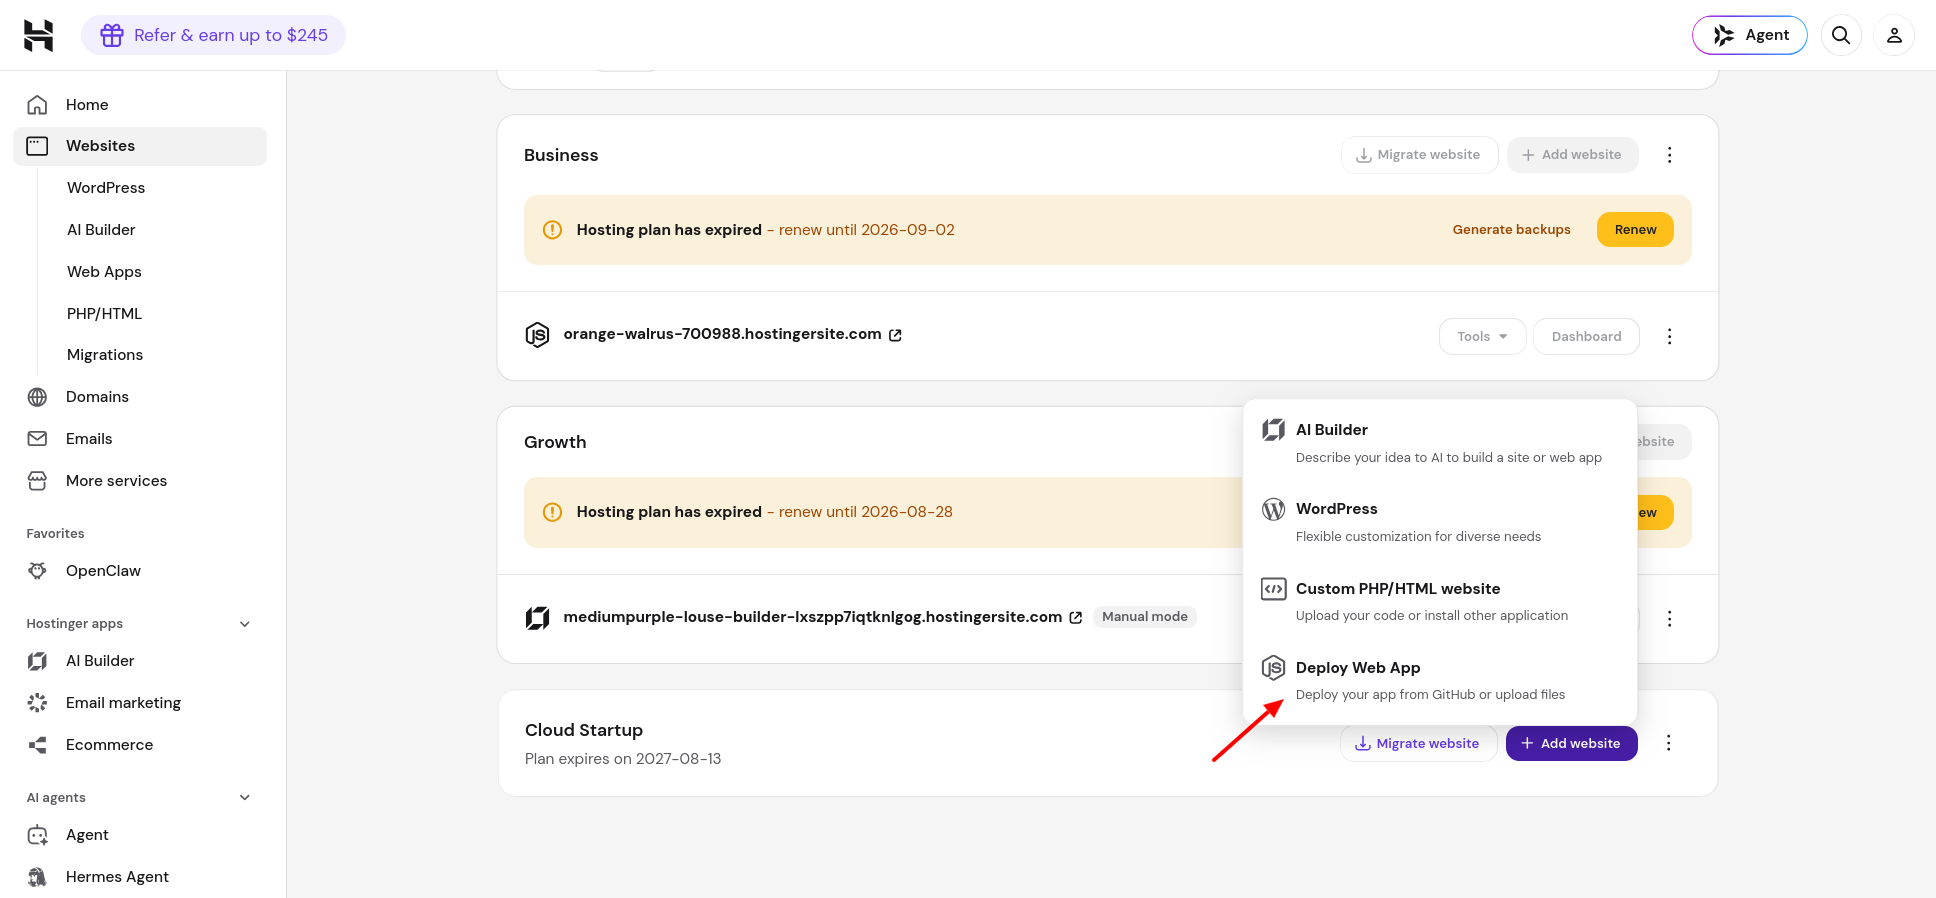Viewport: 1936px width, 898px height.
Task: Click Dashboard for orange-walrus site
Action: pos(1586,337)
